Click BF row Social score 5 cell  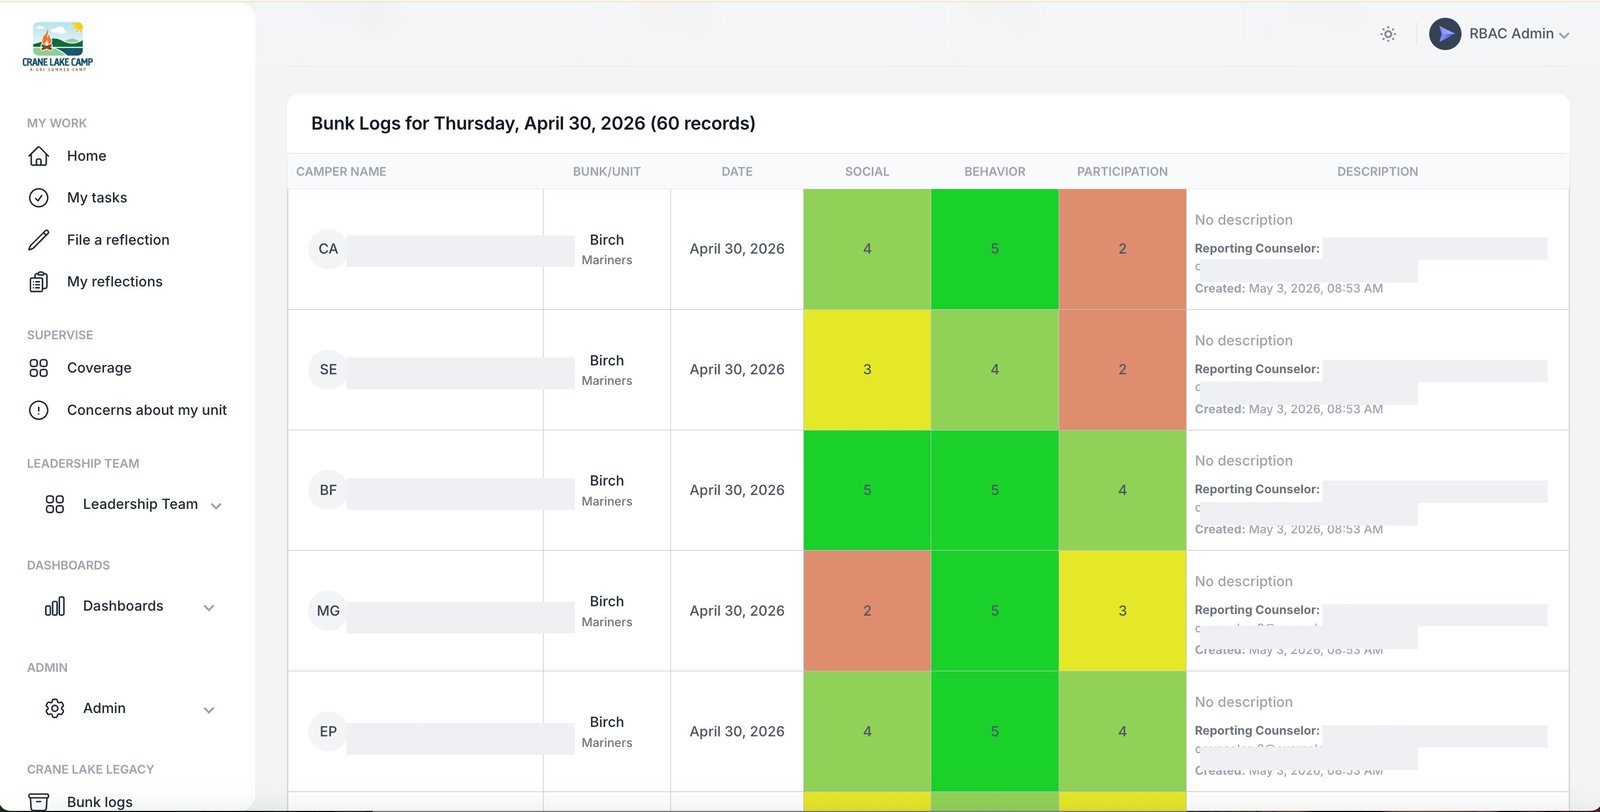click(x=867, y=490)
